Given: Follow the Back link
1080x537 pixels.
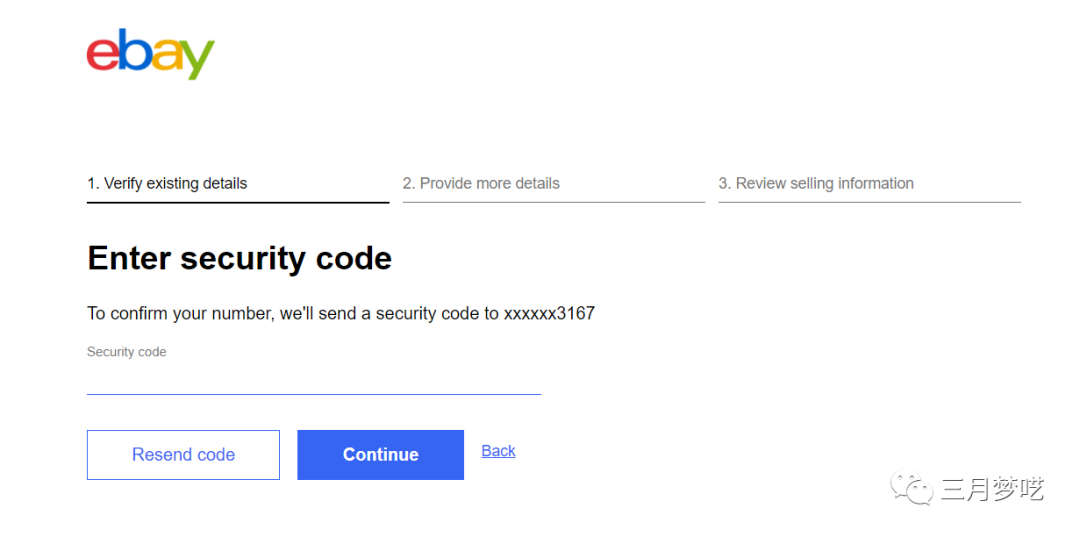Looking at the screenshot, I should tap(498, 451).
